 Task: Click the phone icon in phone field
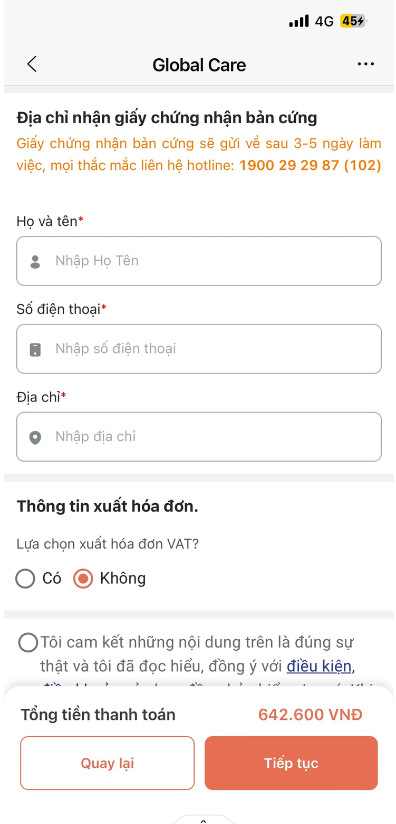(x=35, y=349)
